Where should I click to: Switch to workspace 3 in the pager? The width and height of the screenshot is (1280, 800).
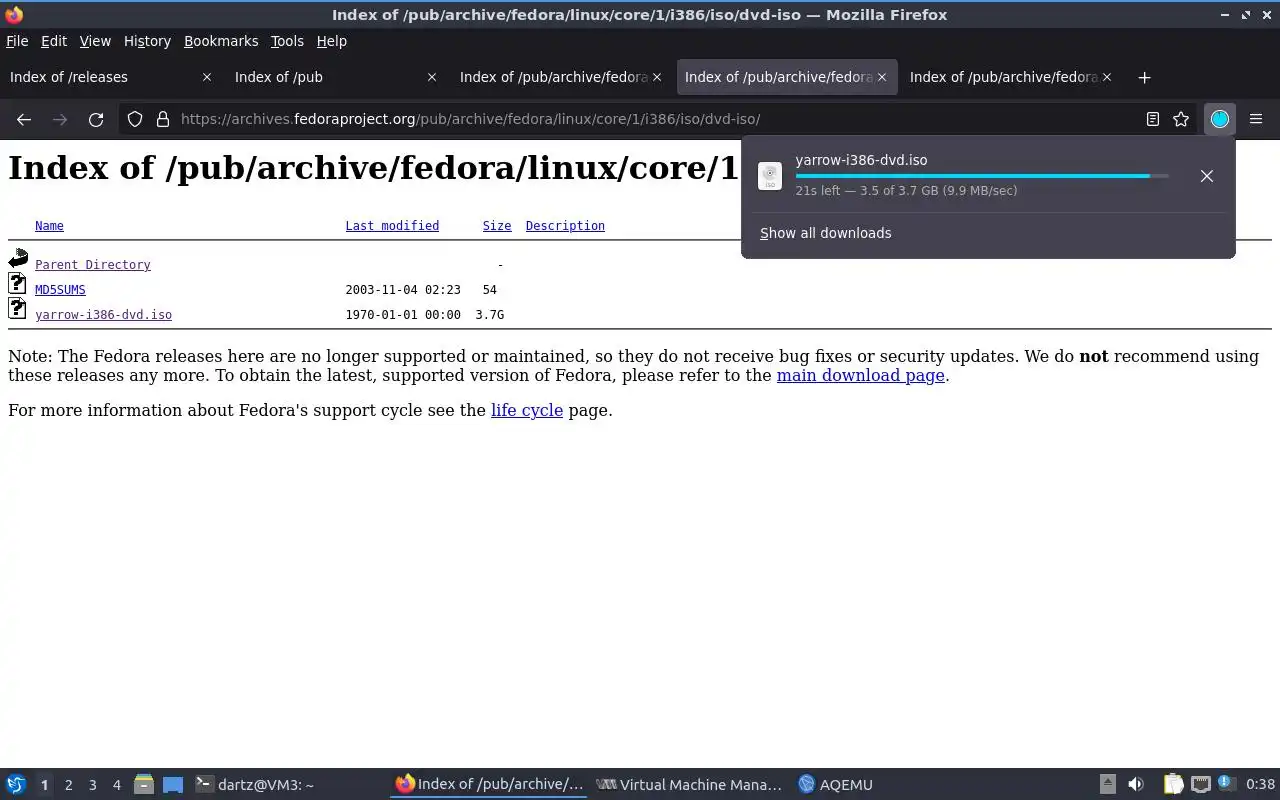(x=93, y=785)
